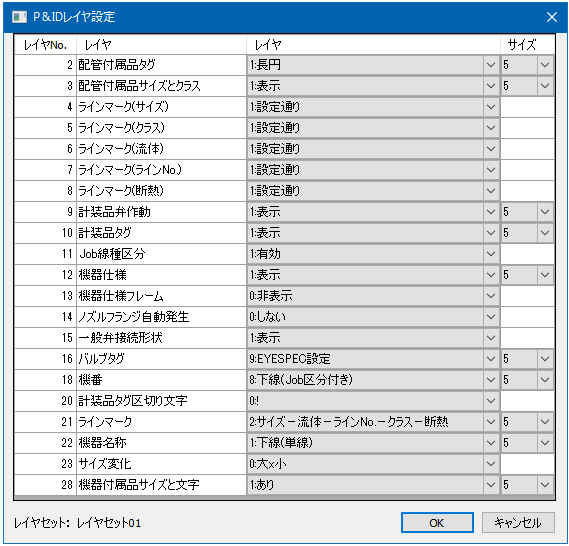Select the 一般弁接続形状 row label
Viewport: 569px width, 546px height.
pyautogui.click(x=120, y=338)
